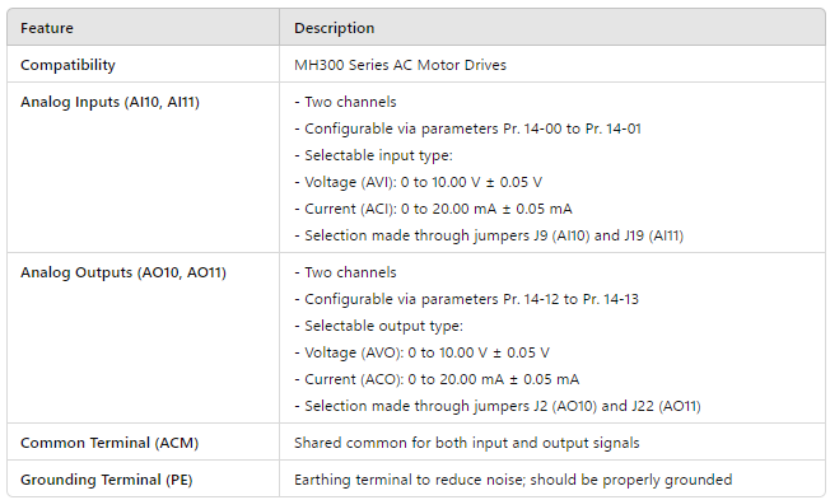Click the "Feature" column header

pos(47,28)
